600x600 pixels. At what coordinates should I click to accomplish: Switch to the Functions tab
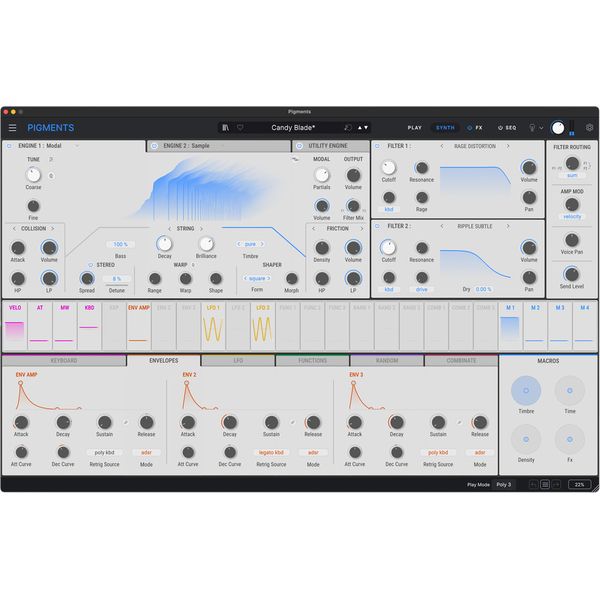pyautogui.click(x=312, y=360)
